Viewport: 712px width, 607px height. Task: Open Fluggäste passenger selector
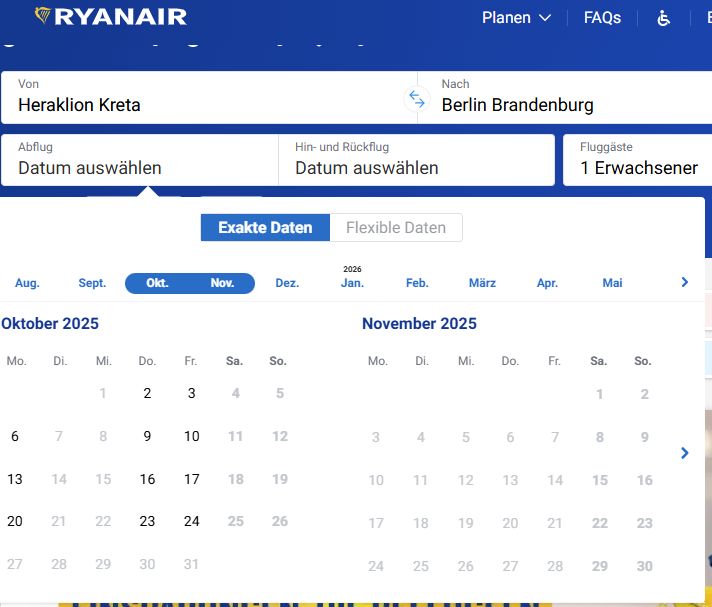coord(638,160)
